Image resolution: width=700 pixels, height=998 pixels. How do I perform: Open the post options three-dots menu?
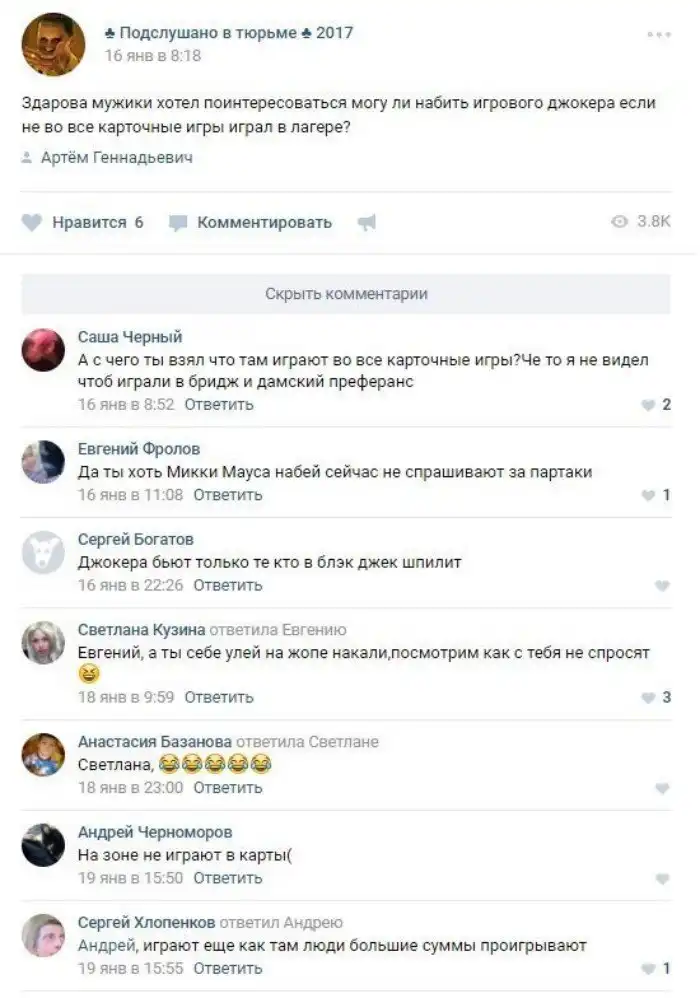pyautogui.click(x=659, y=34)
